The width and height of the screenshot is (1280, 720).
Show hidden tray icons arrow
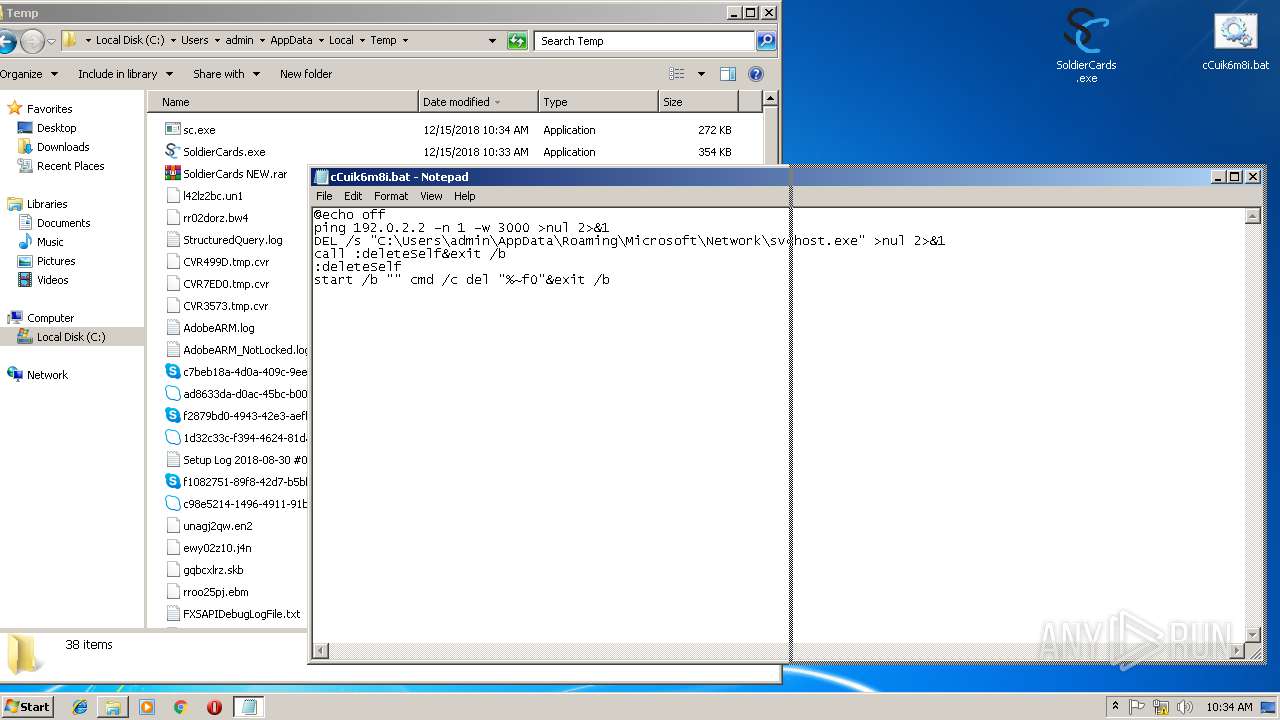coord(1116,707)
